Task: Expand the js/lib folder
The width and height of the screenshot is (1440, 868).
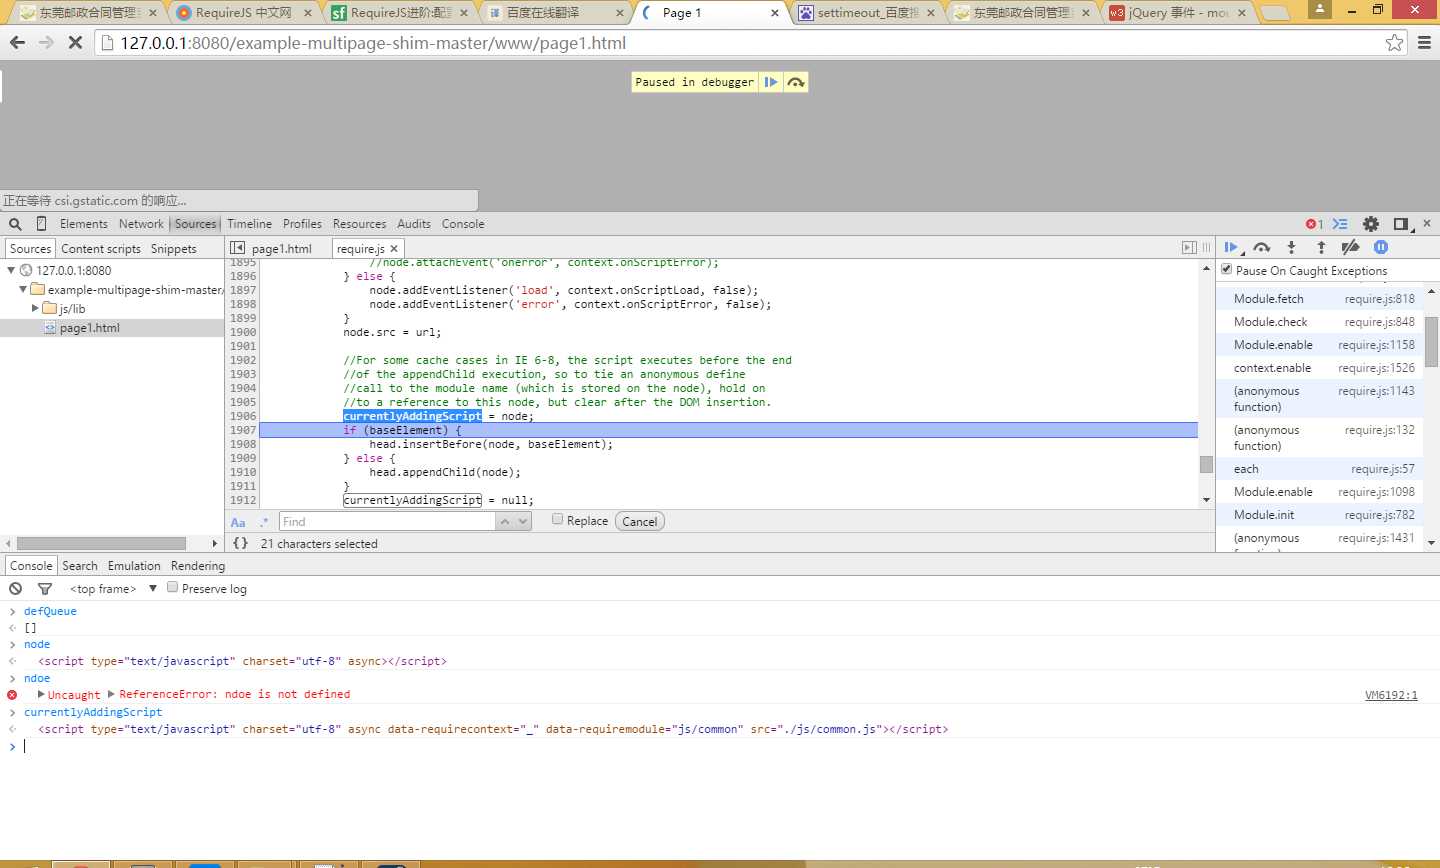Action: point(35,308)
